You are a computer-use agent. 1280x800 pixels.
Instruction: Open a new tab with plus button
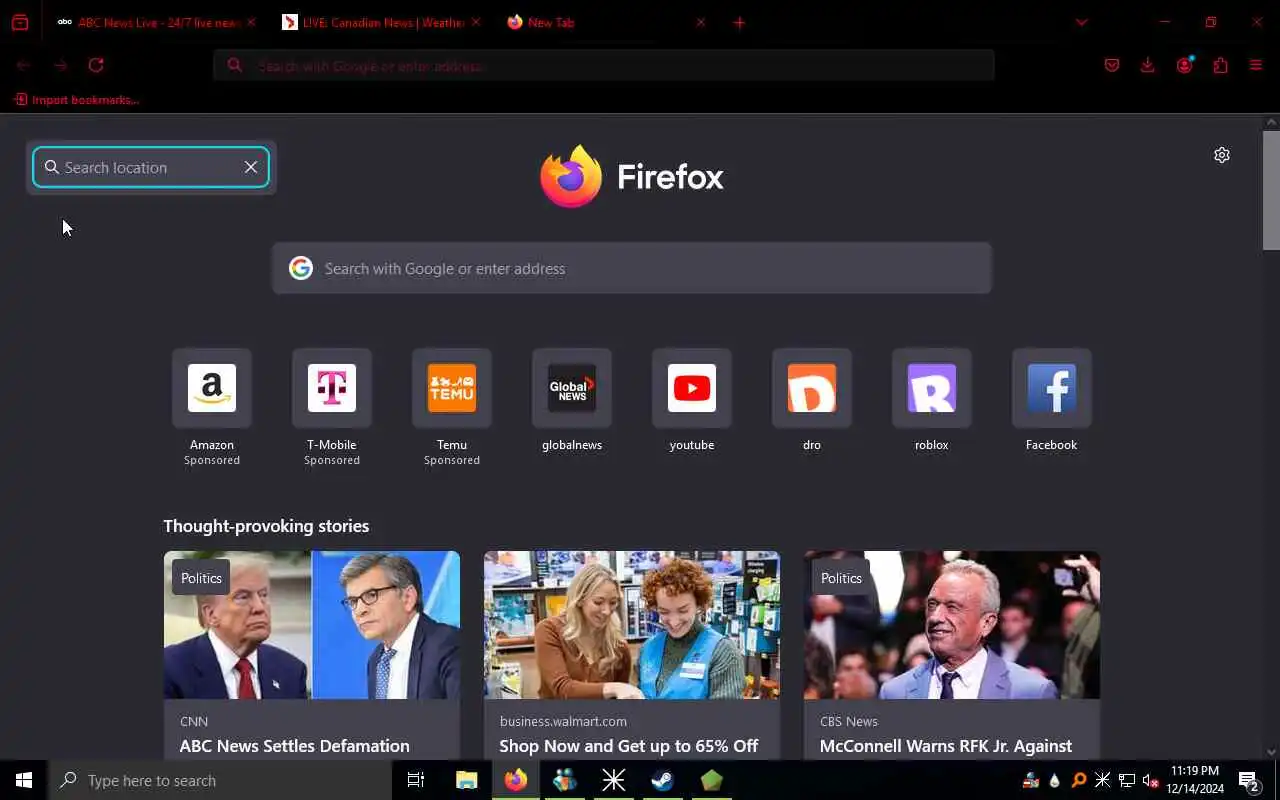point(739,22)
